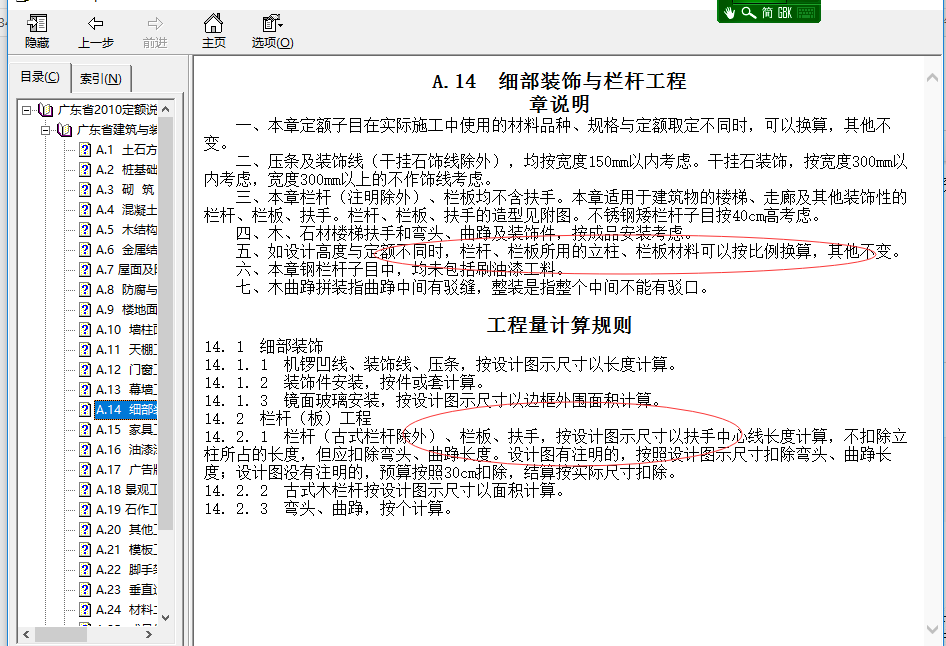Open topic A.9 楼地面
946x646 pixels.
(x=126, y=309)
